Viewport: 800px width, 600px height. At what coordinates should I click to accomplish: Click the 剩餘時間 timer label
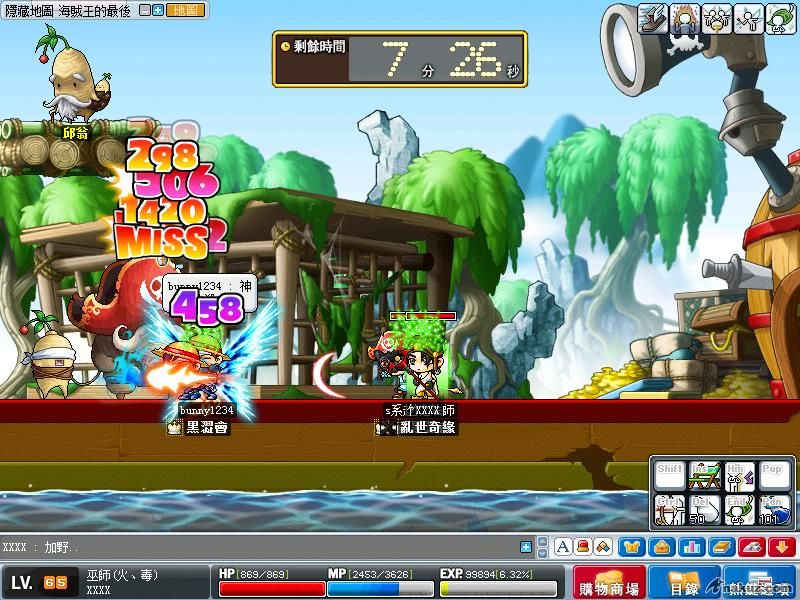pyautogui.click(x=318, y=46)
